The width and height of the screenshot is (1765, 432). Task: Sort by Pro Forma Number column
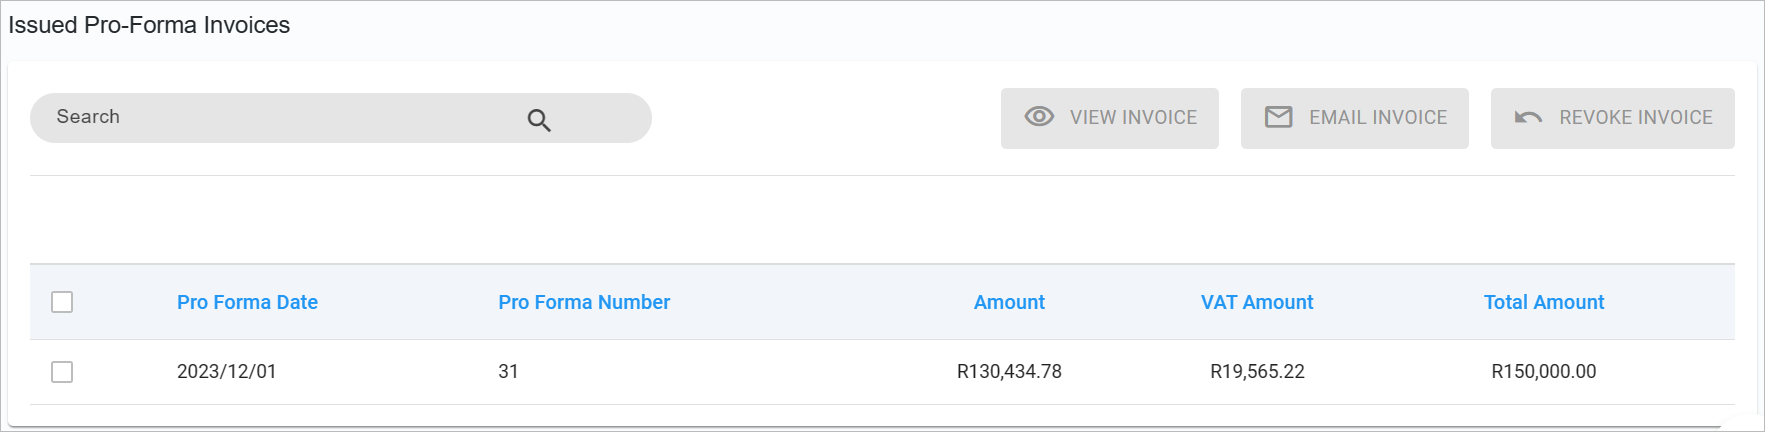tap(584, 302)
